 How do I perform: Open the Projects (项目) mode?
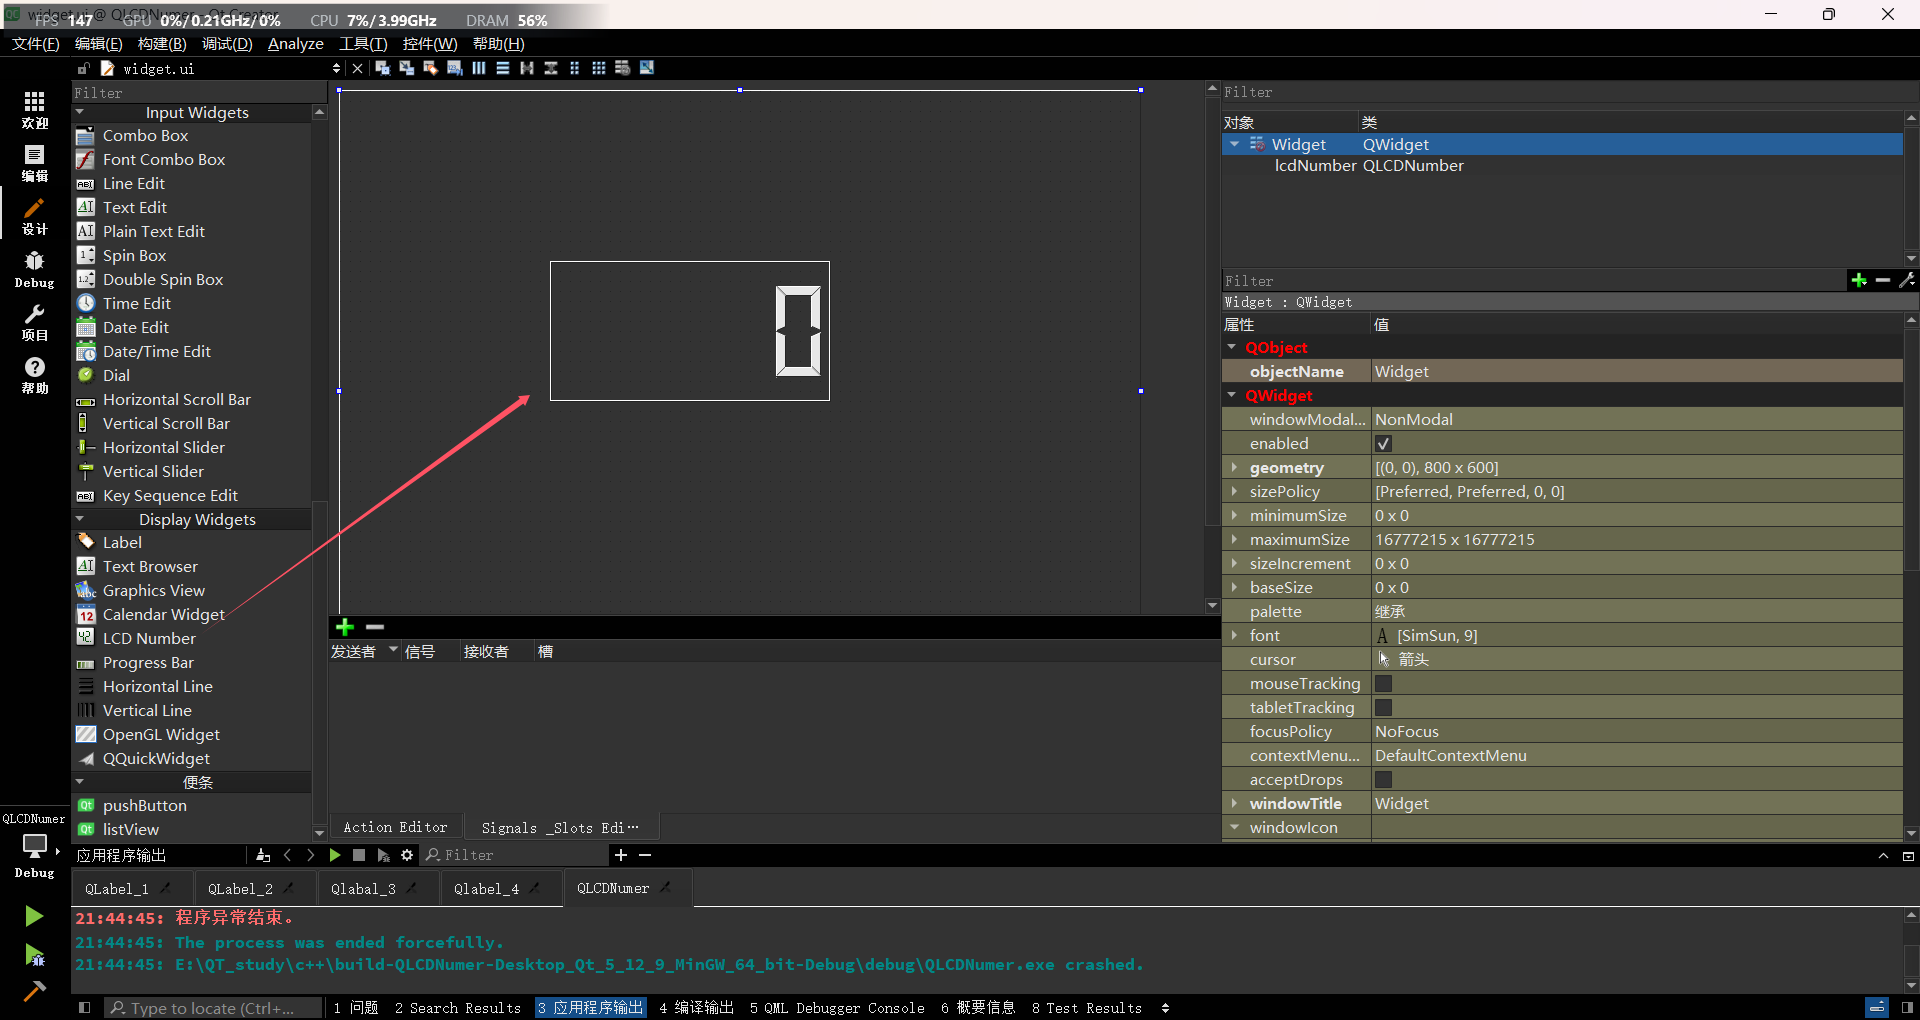point(34,323)
